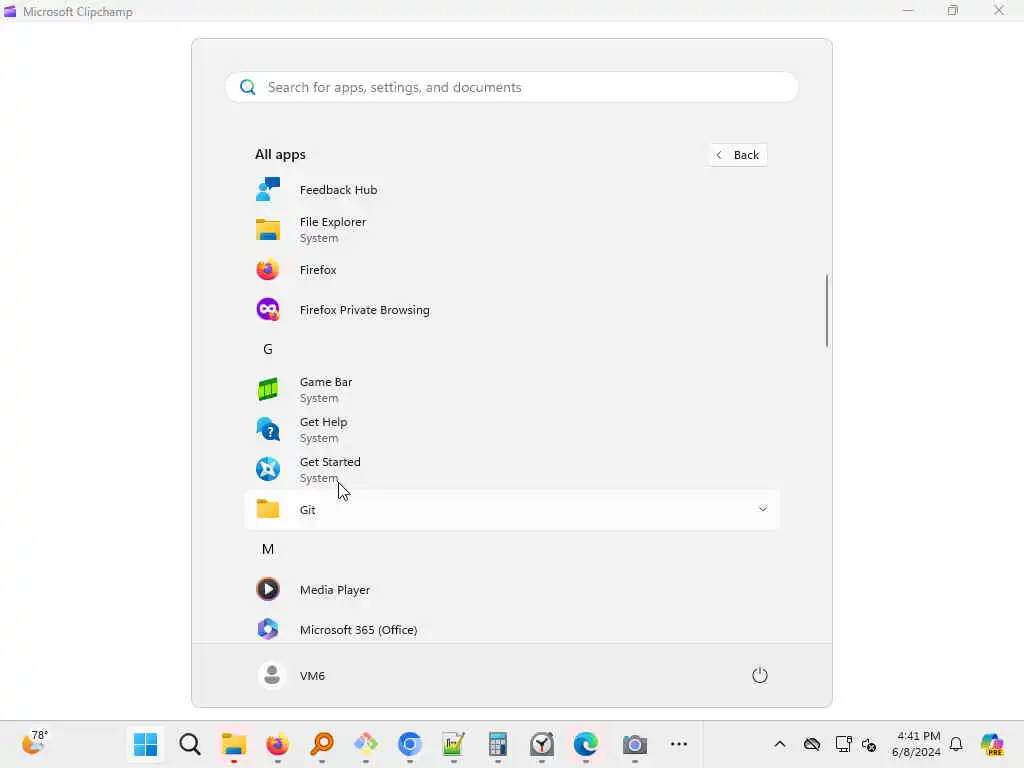This screenshot has width=1024, height=768.
Task: Click the Windows Start button on taskbar
Action: 145,744
